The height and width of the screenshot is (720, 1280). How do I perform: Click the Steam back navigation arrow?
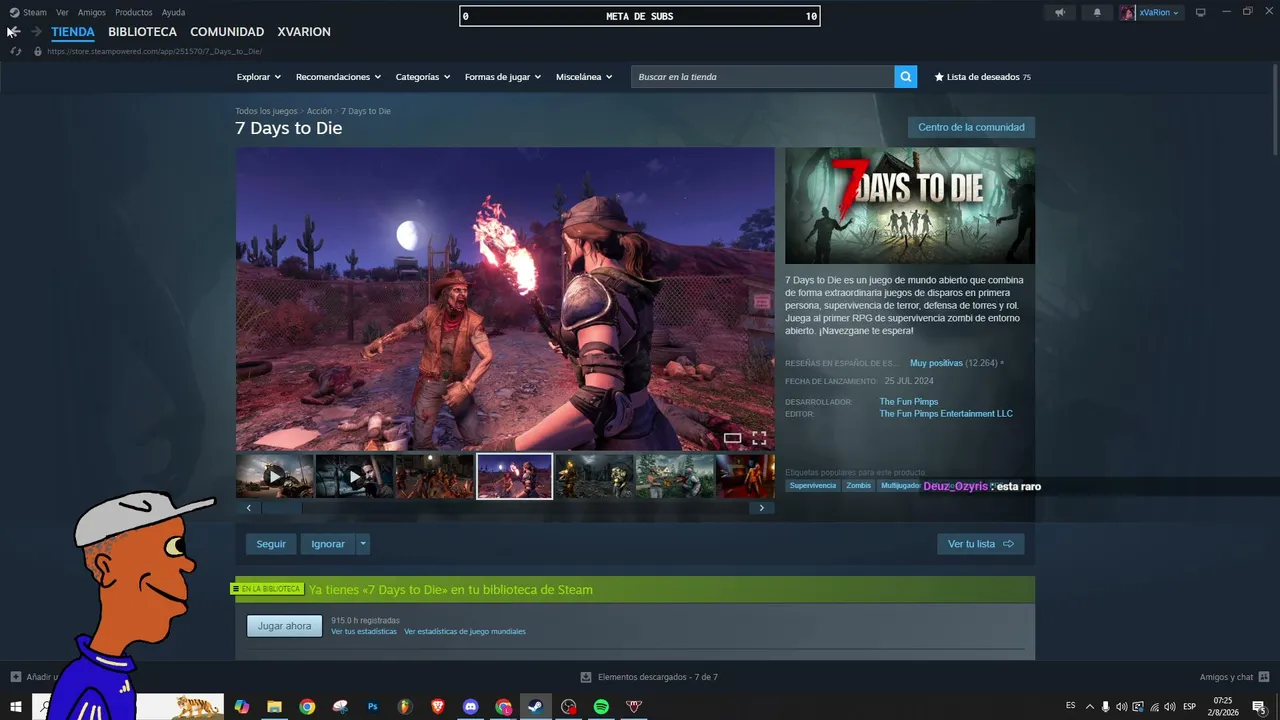click(x=13, y=32)
